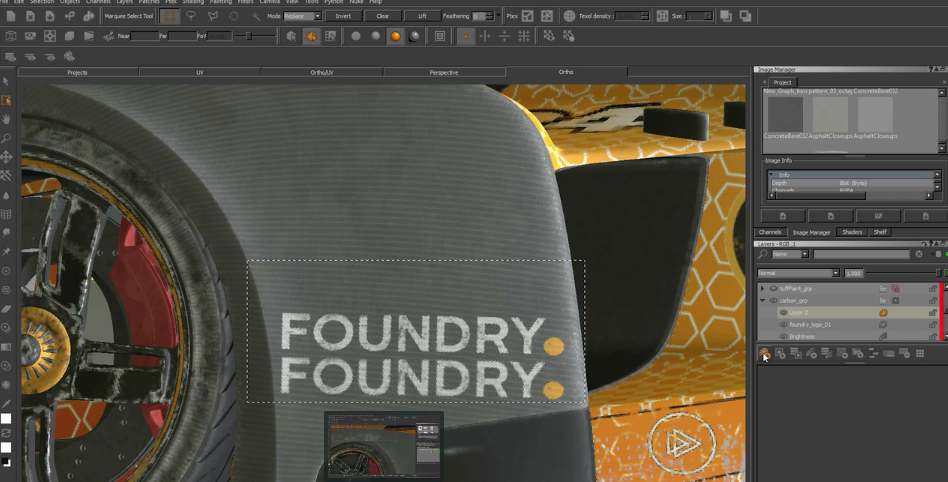Click the vertical mirror symmetry icon

[504, 36]
